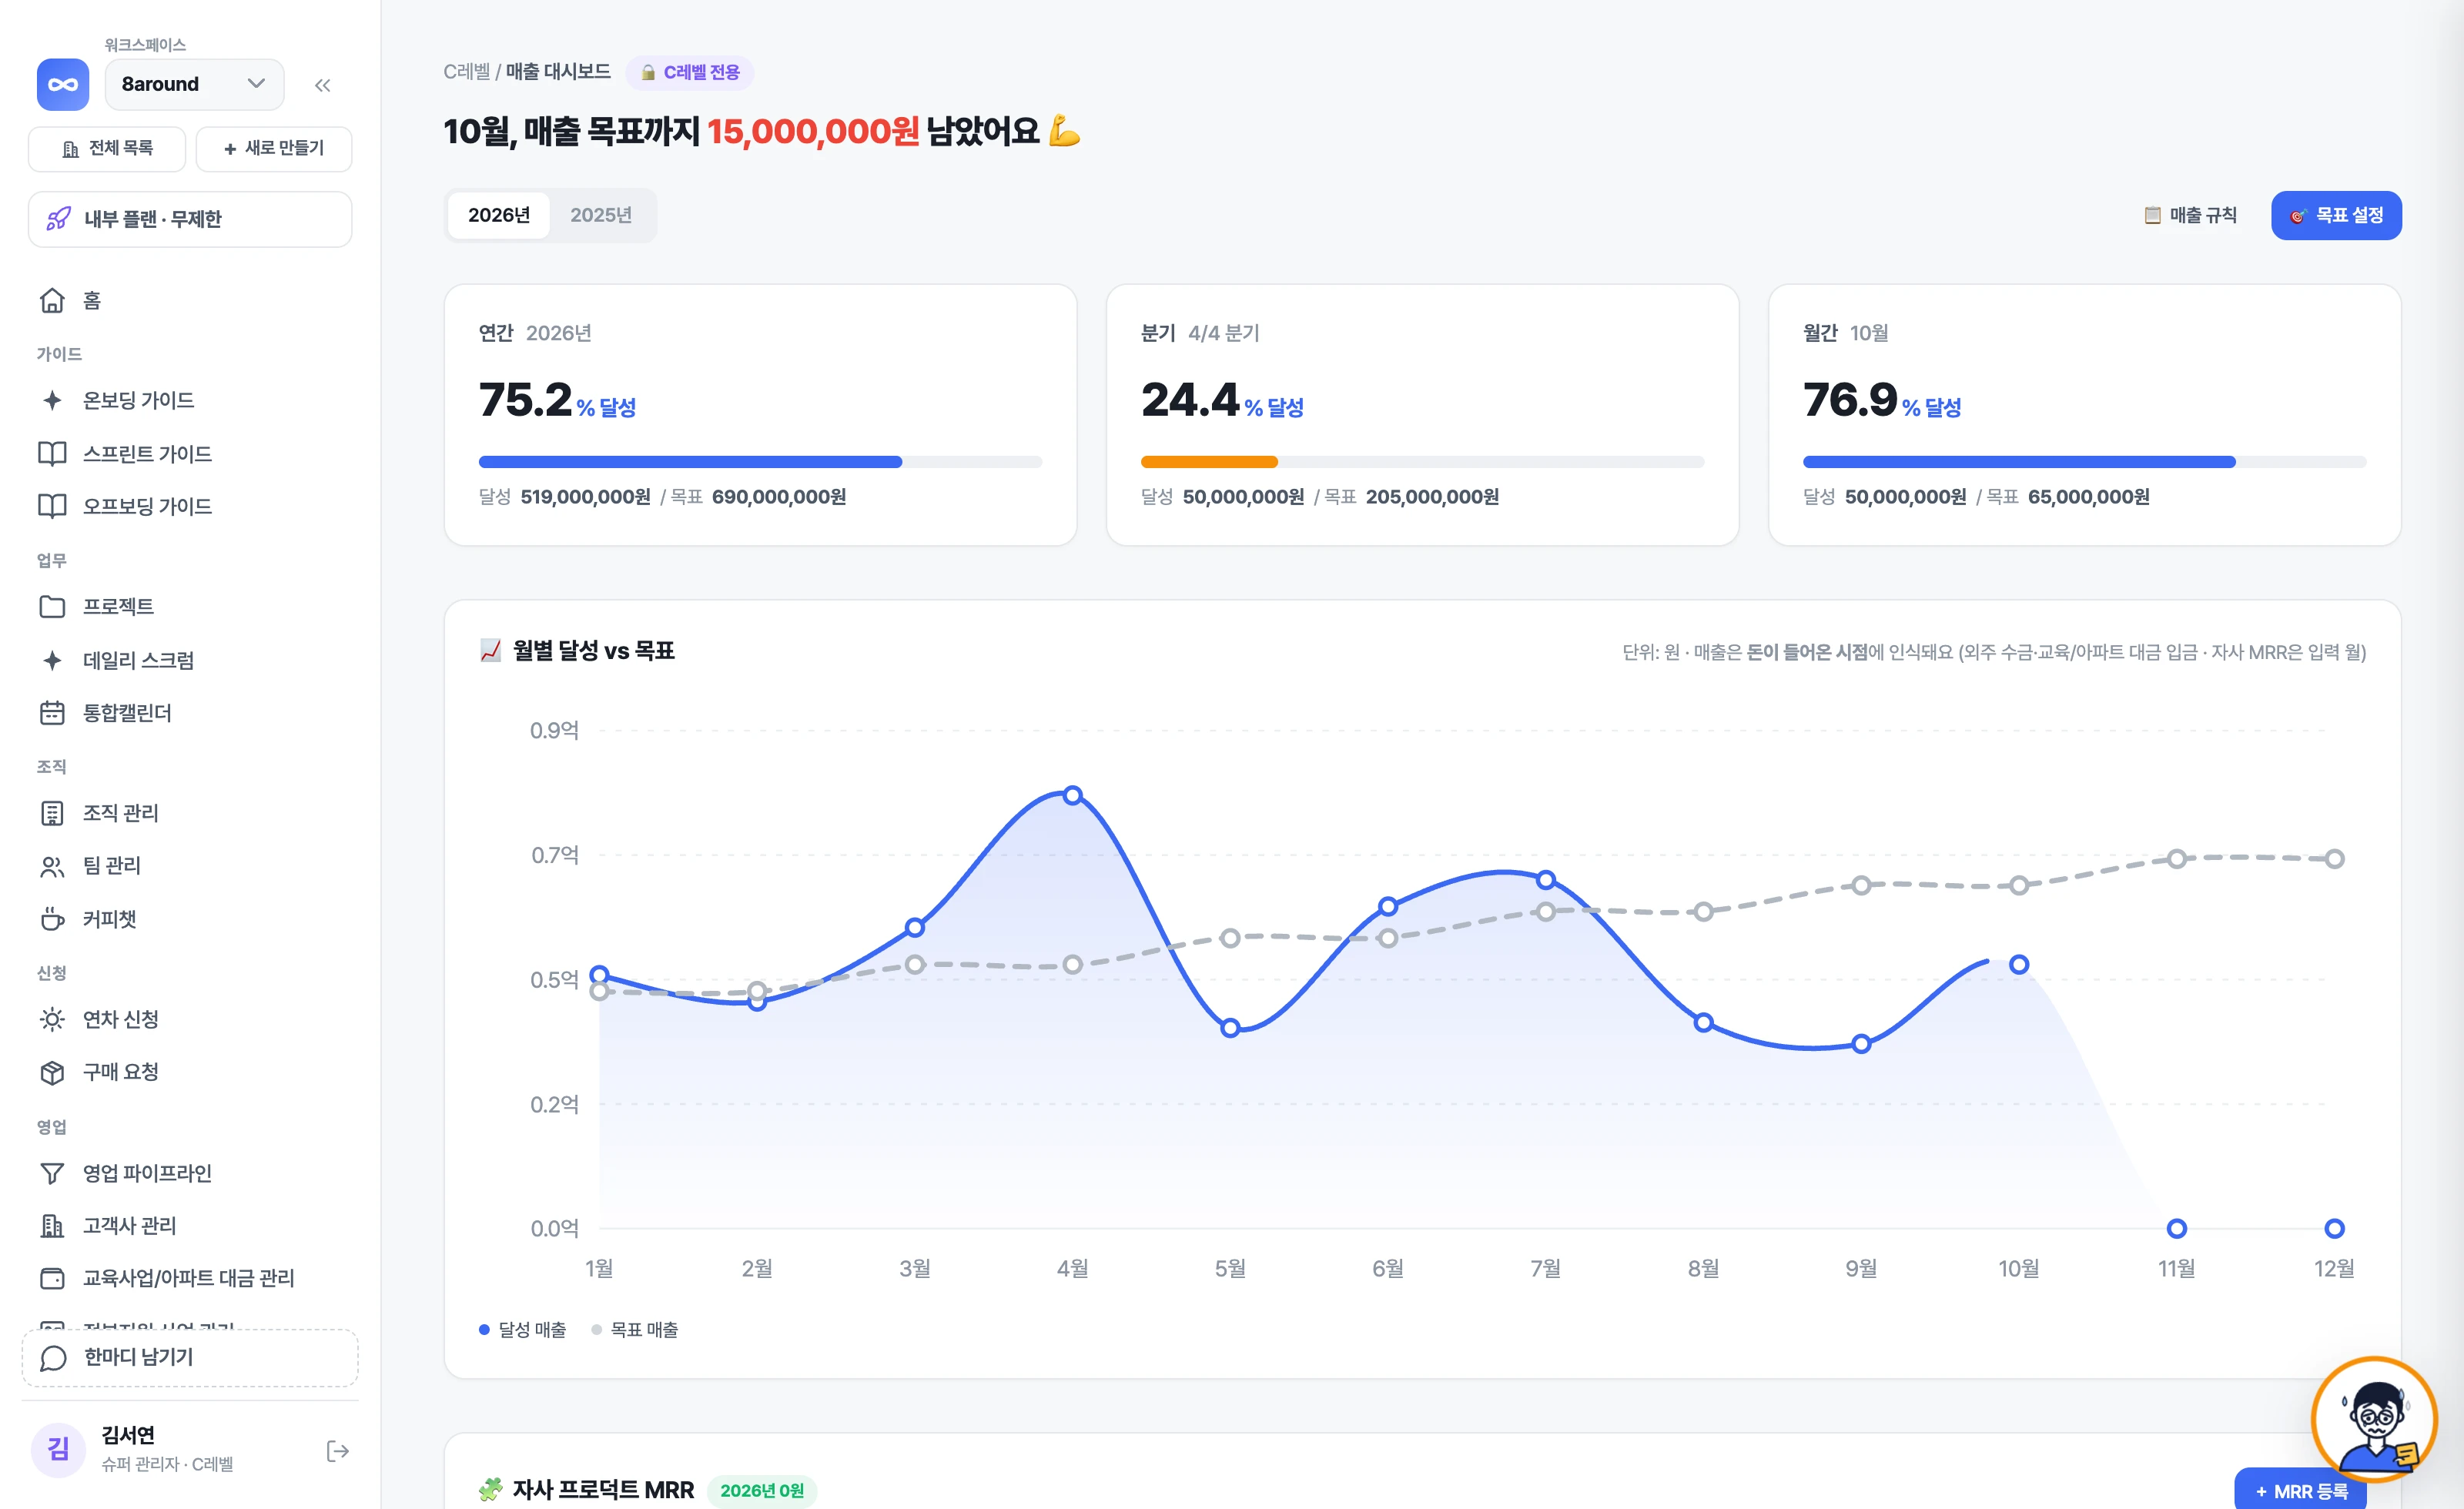Click the 8around infinity logo icon
Viewport: 2464px width, 1509px height.
(x=62, y=84)
